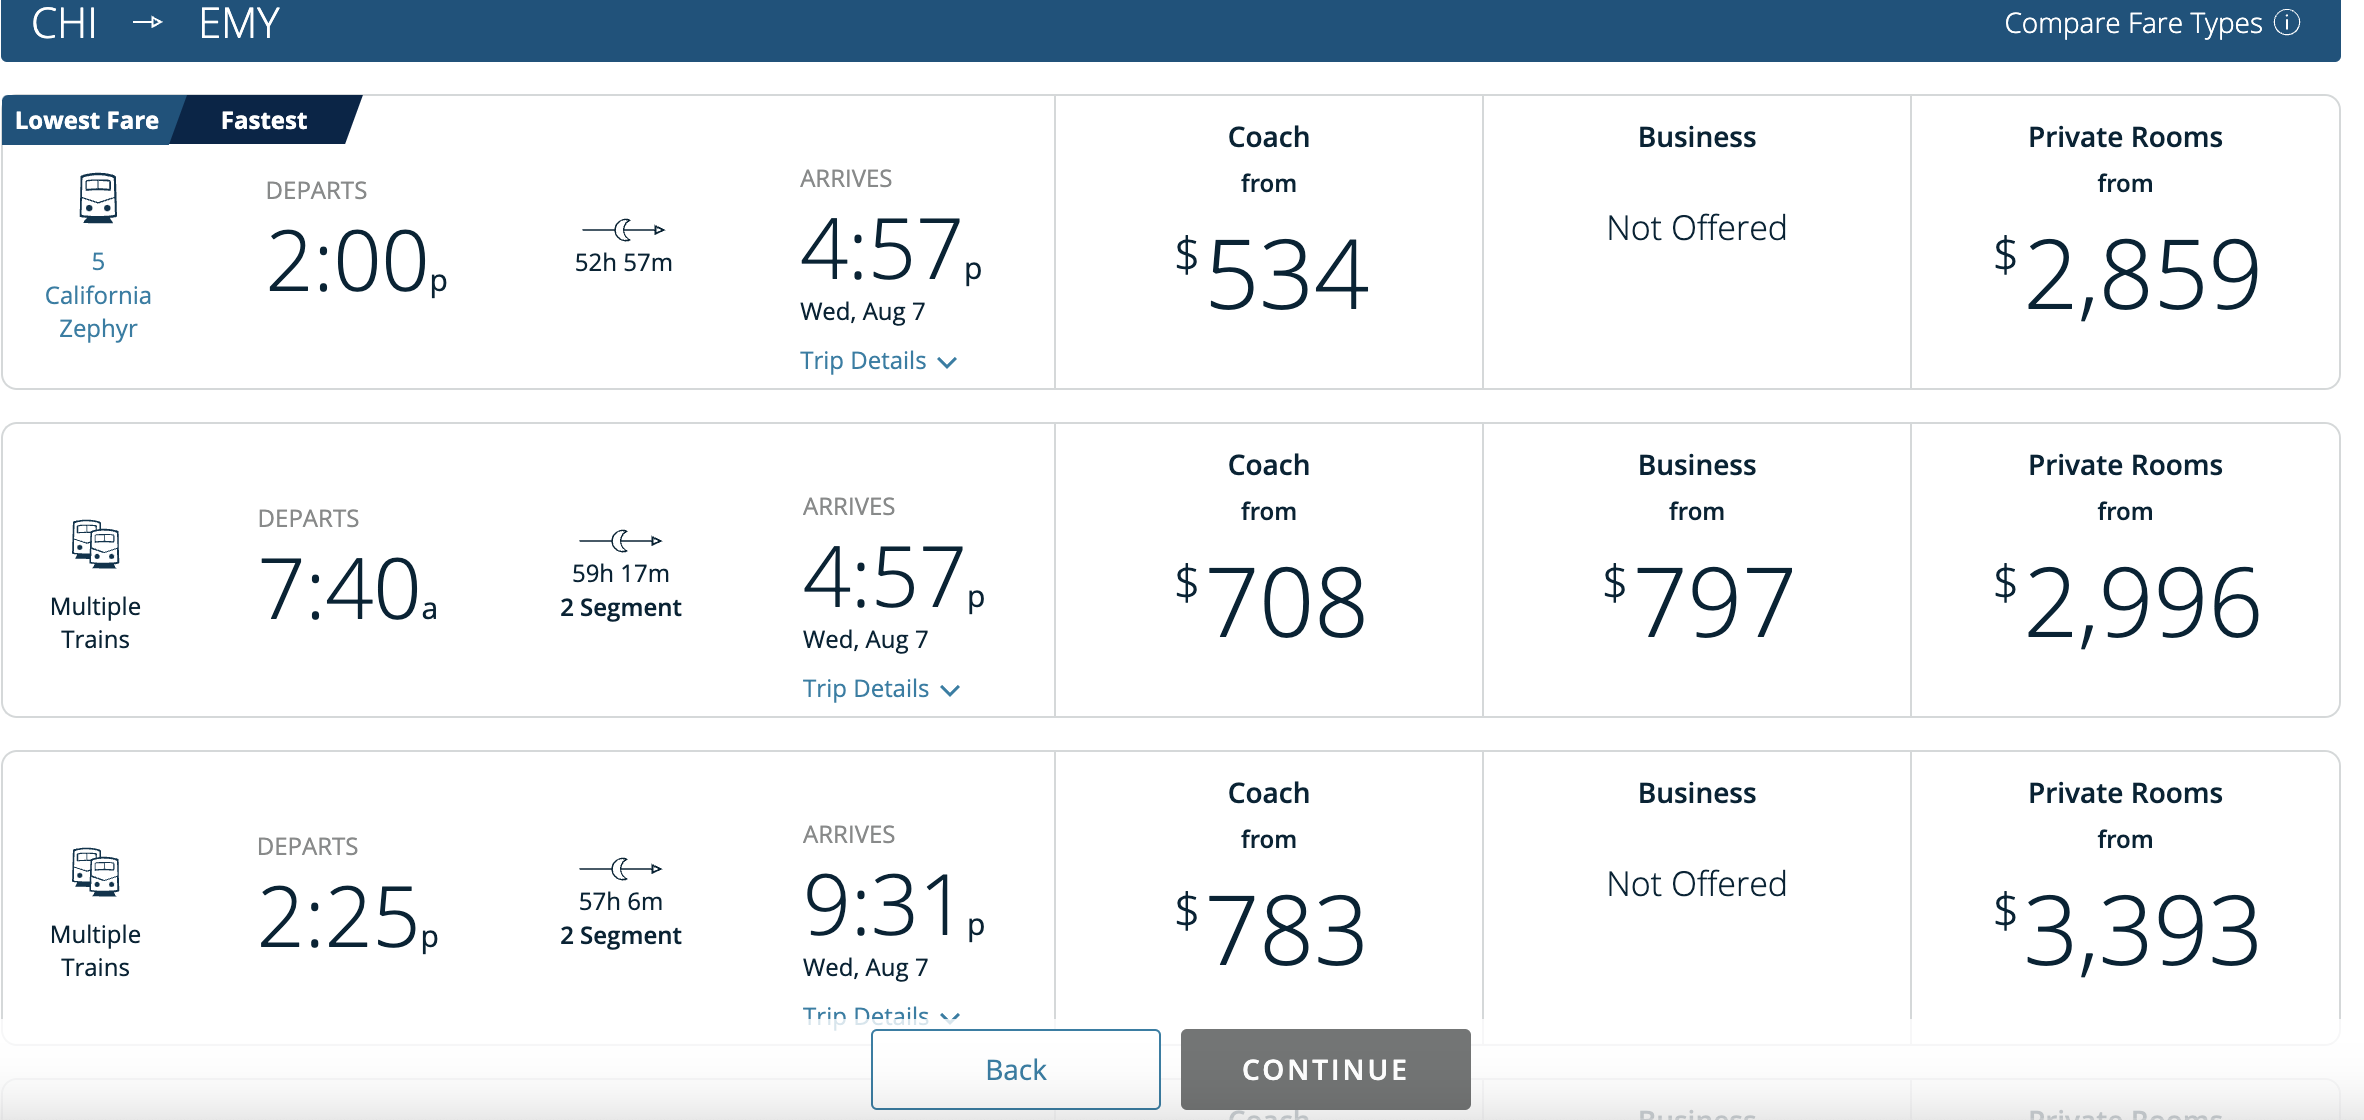Click Multiple Trains label for 7:40a departure
The width and height of the screenshot is (2364, 1120).
(x=96, y=623)
